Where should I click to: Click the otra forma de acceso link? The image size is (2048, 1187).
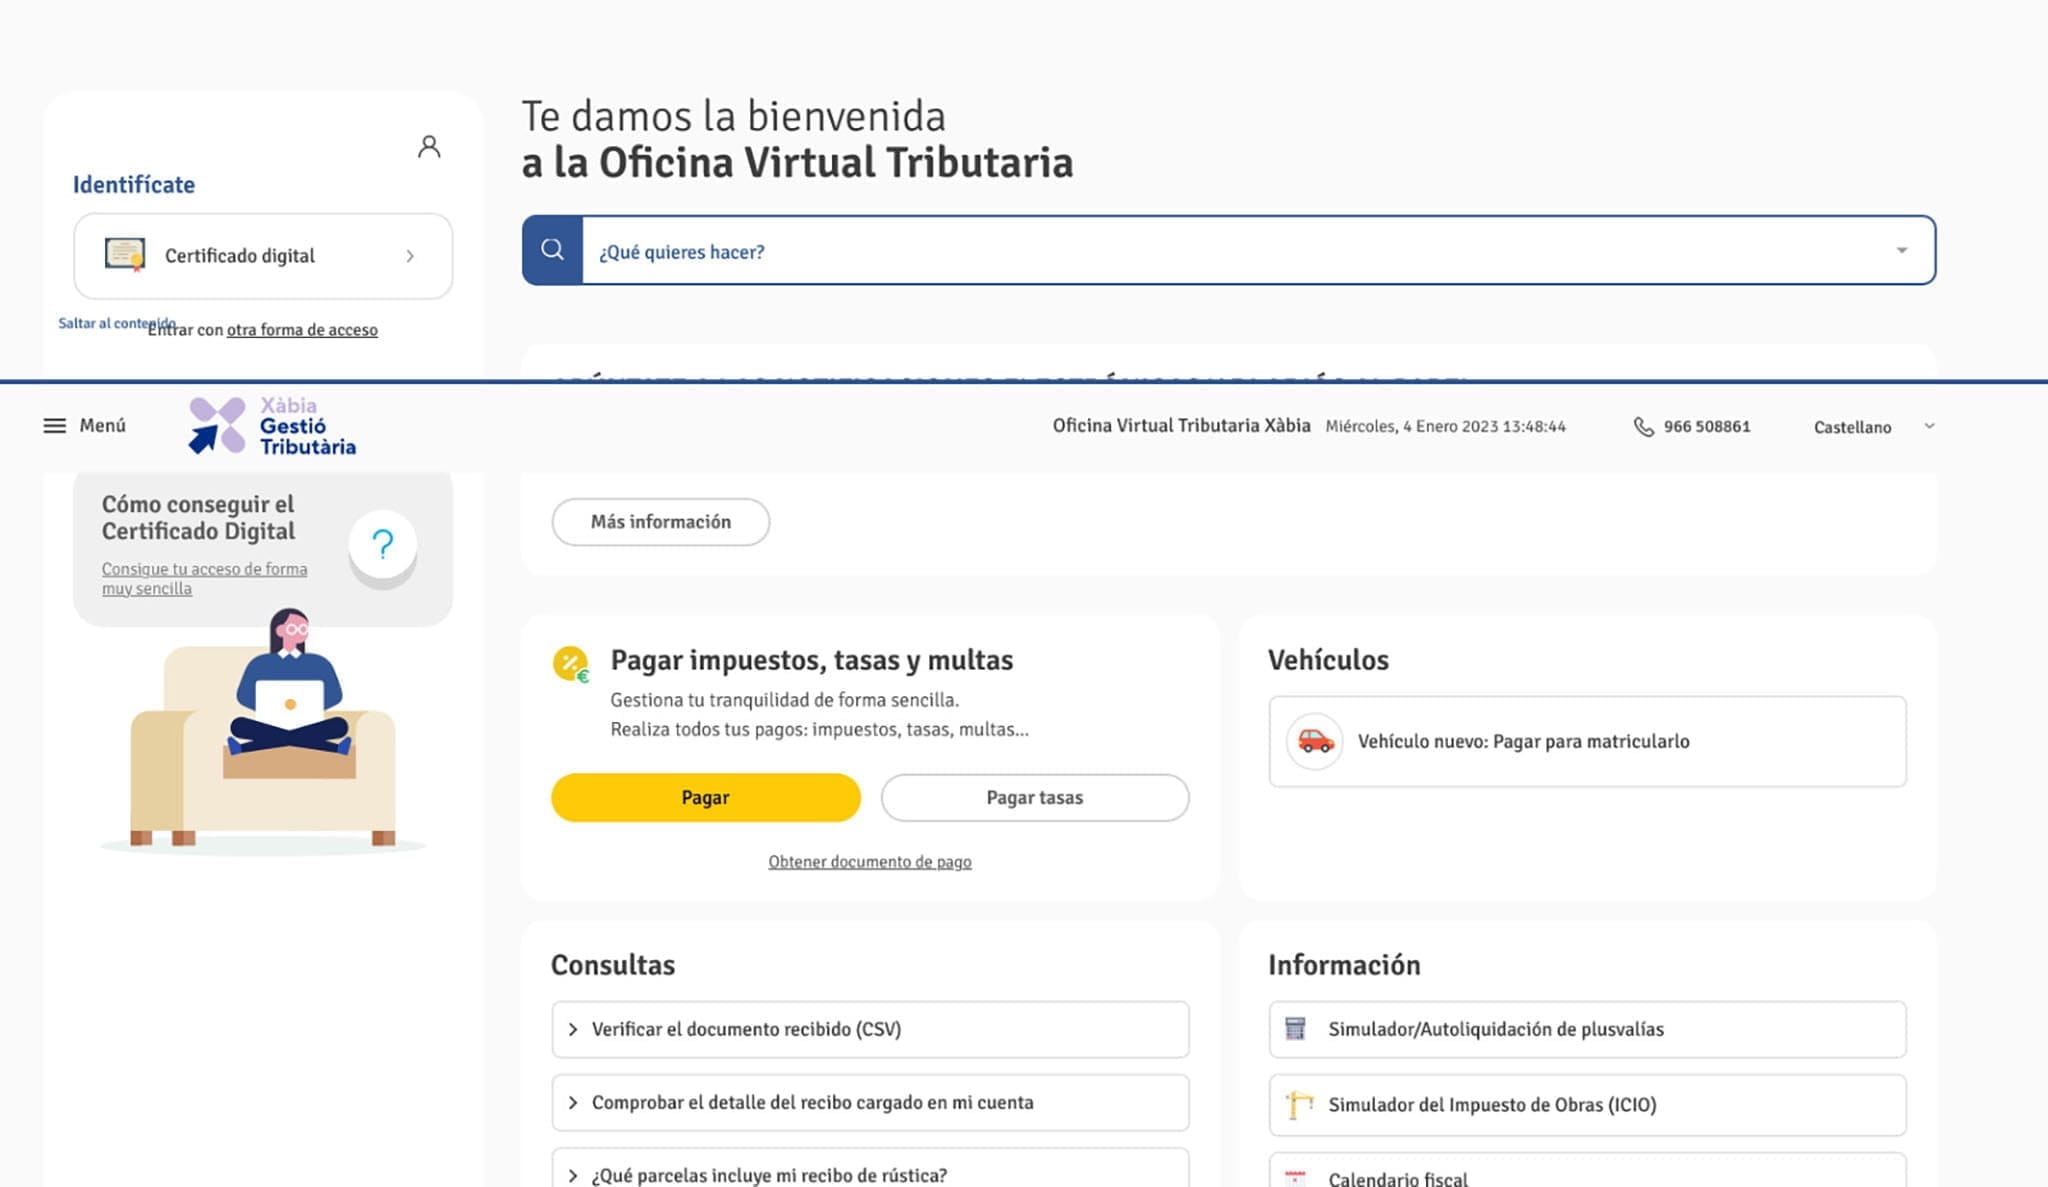pos(302,330)
